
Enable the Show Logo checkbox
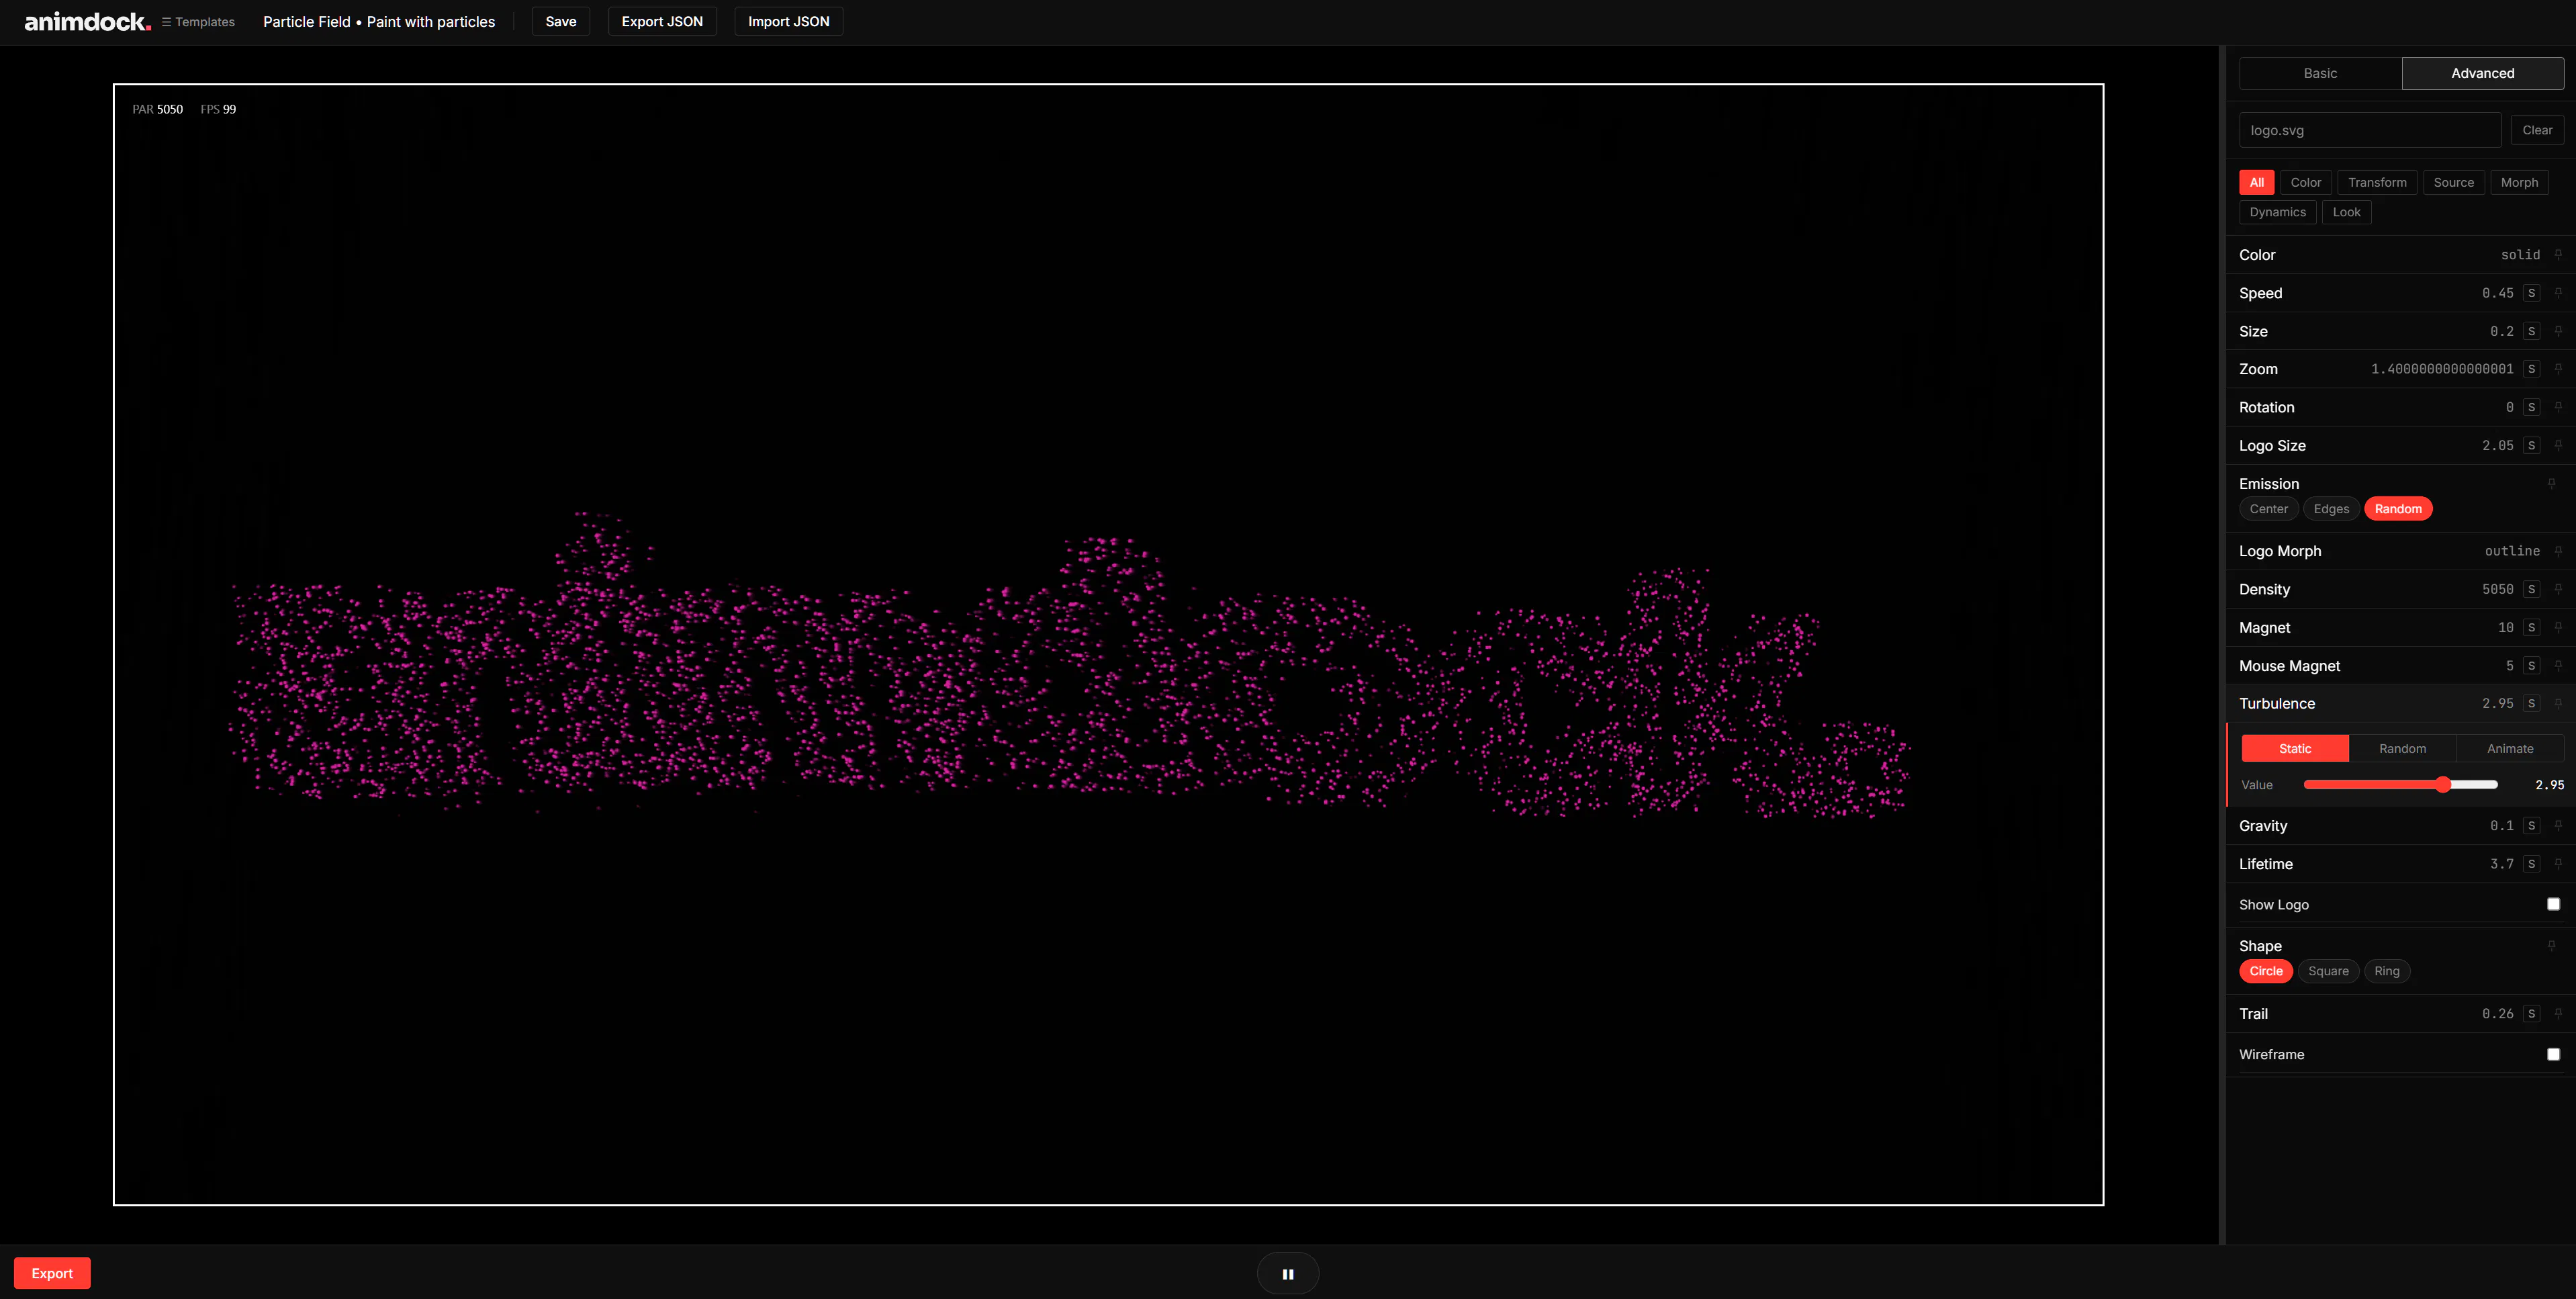(2553, 904)
